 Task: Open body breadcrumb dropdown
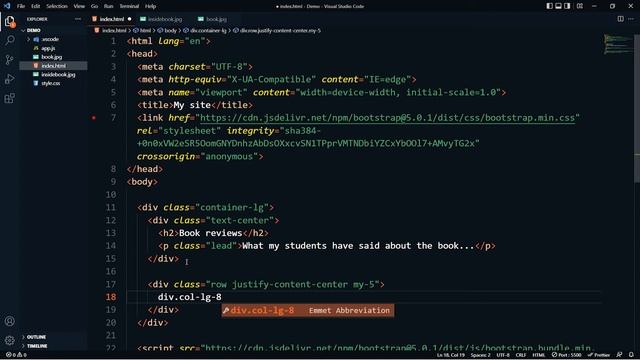(x=167, y=30)
